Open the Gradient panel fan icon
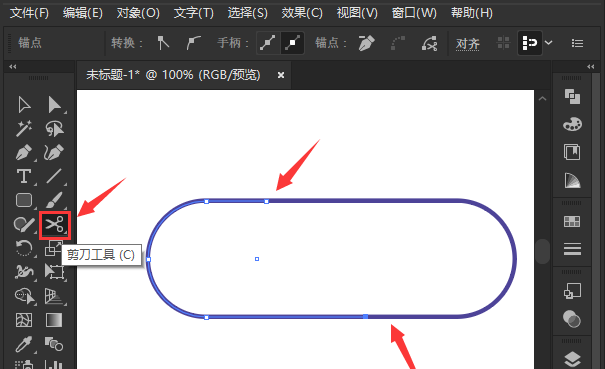Viewport: 605px width, 369px height. pos(572,180)
